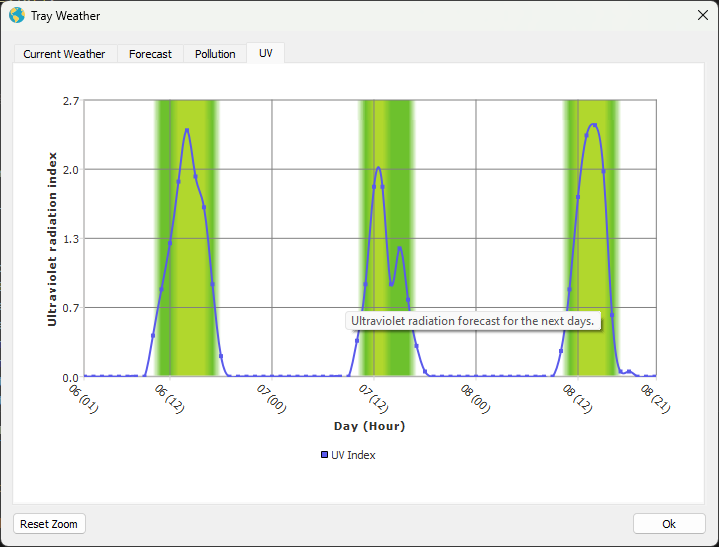Click the 08 (00) axis label

tap(476, 399)
